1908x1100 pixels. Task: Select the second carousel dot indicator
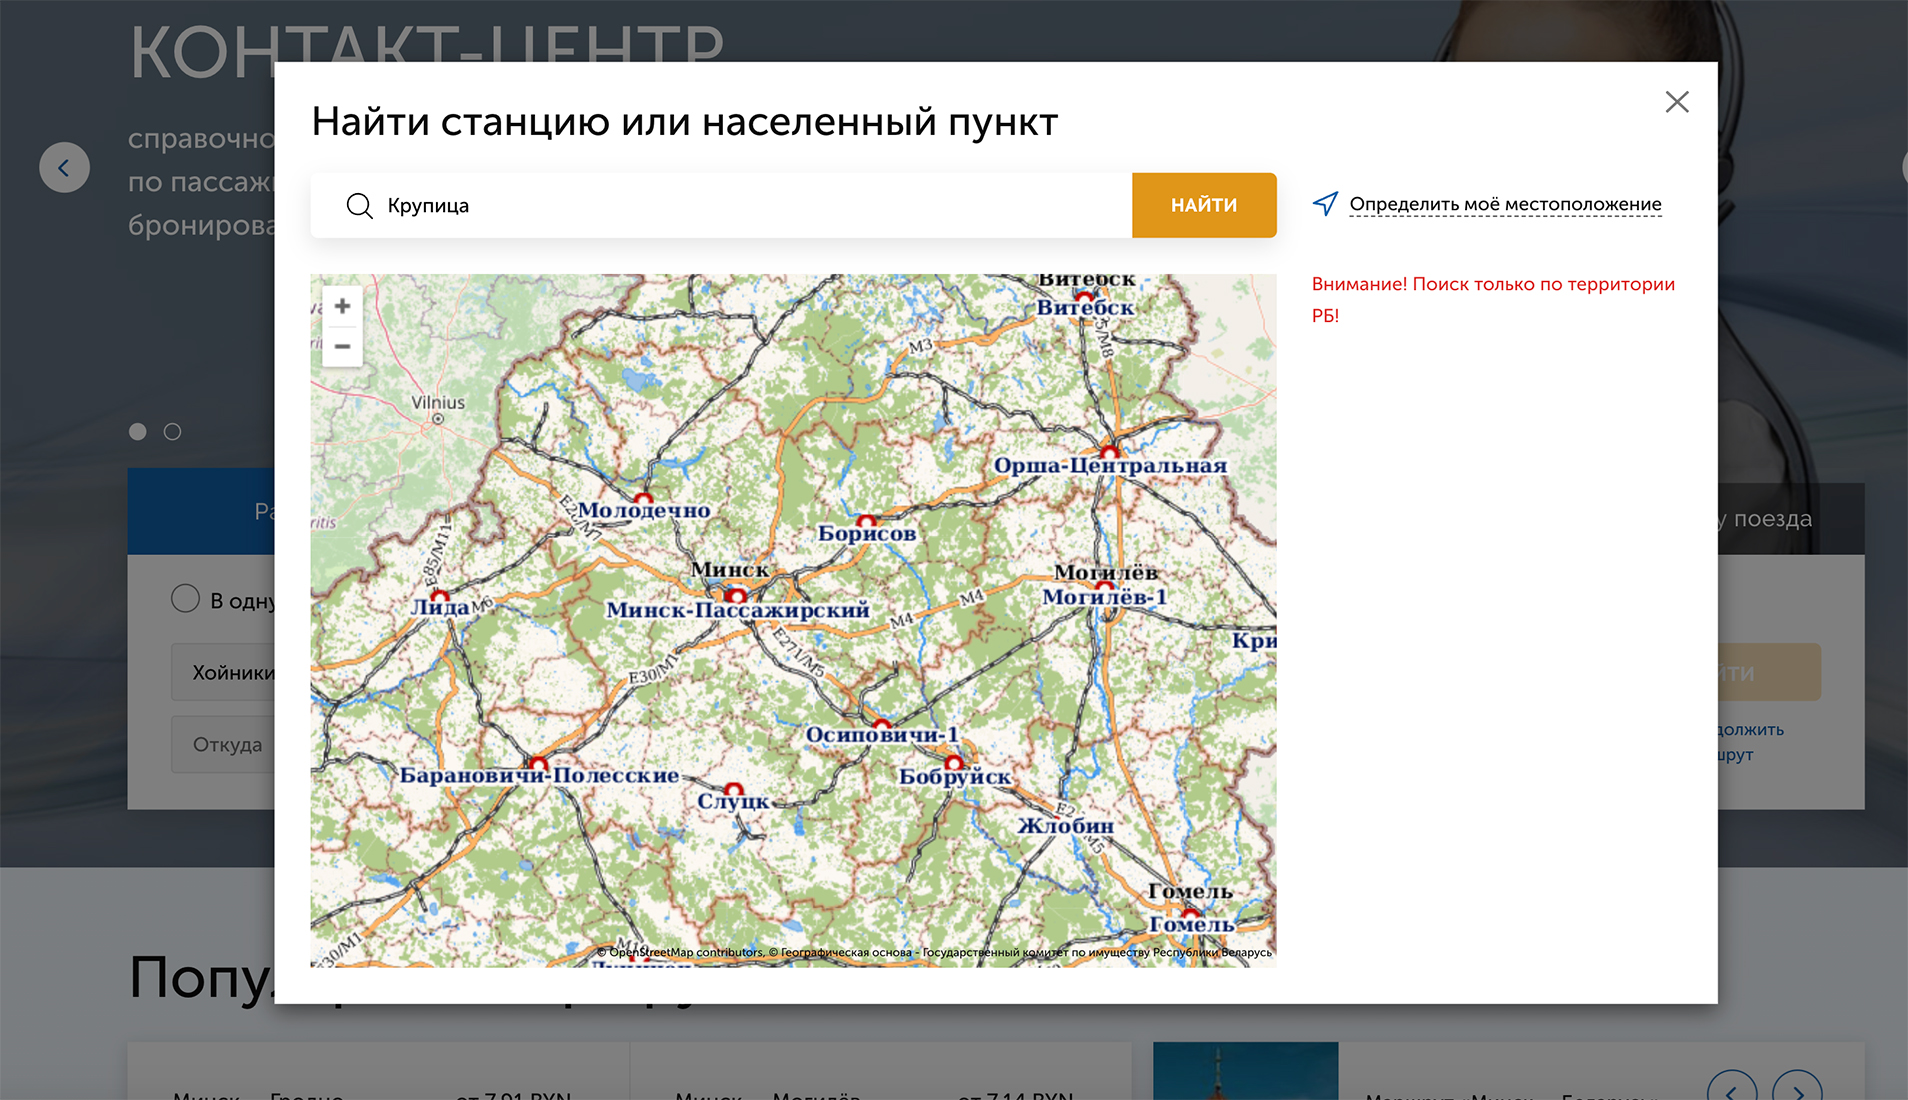pos(172,431)
